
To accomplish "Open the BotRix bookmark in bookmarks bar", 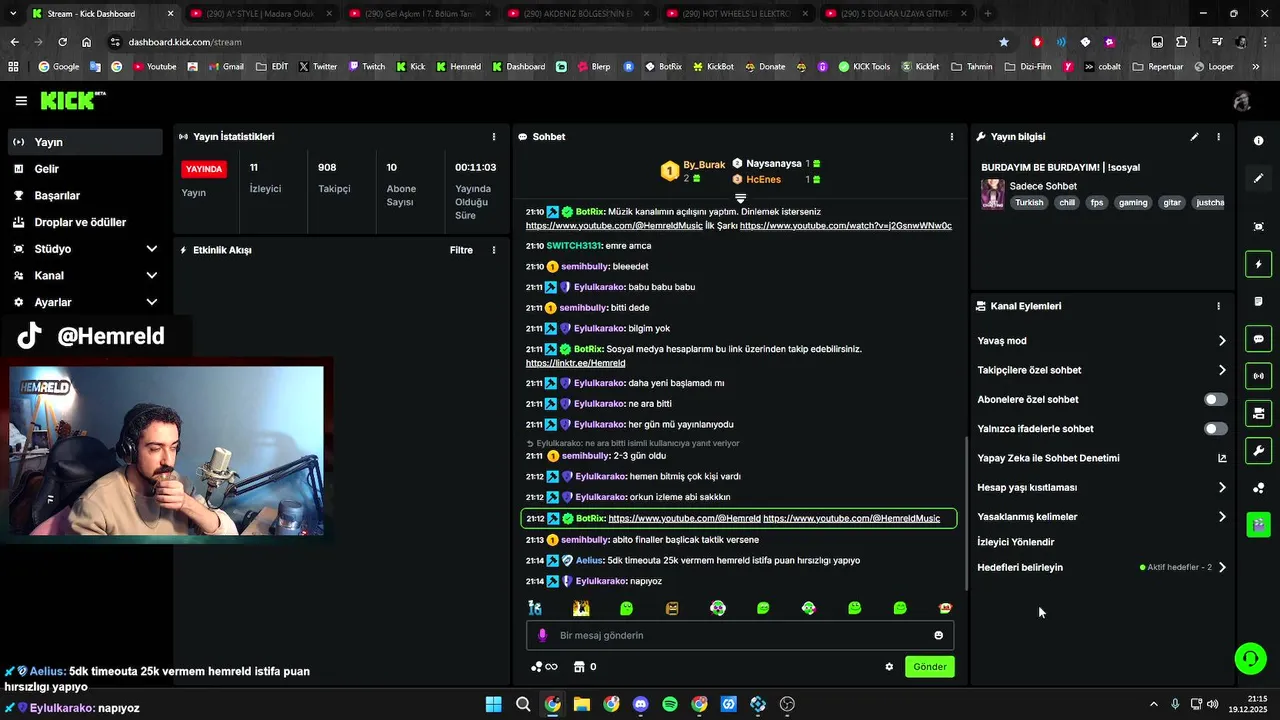I will coord(663,67).
